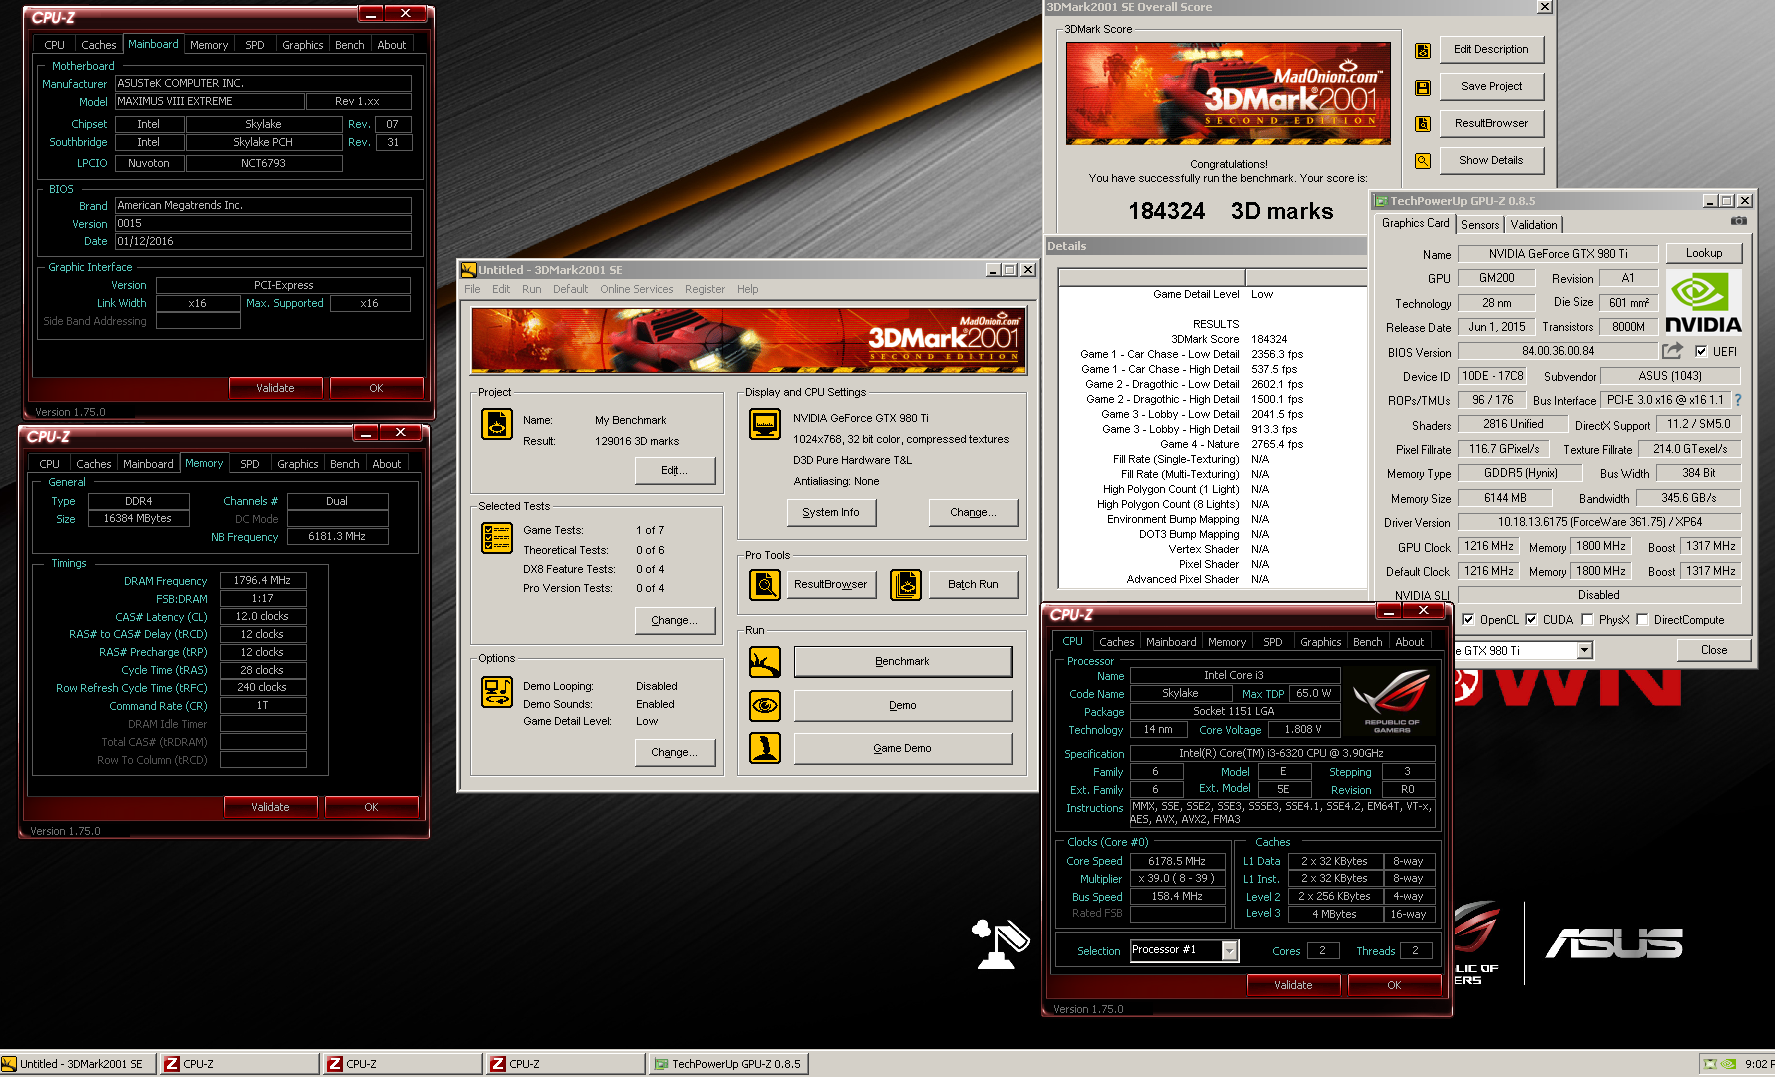The height and width of the screenshot is (1077, 1775).
Task: Select Bench tab in bottom-right CPU-Z window
Action: [1367, 642]
